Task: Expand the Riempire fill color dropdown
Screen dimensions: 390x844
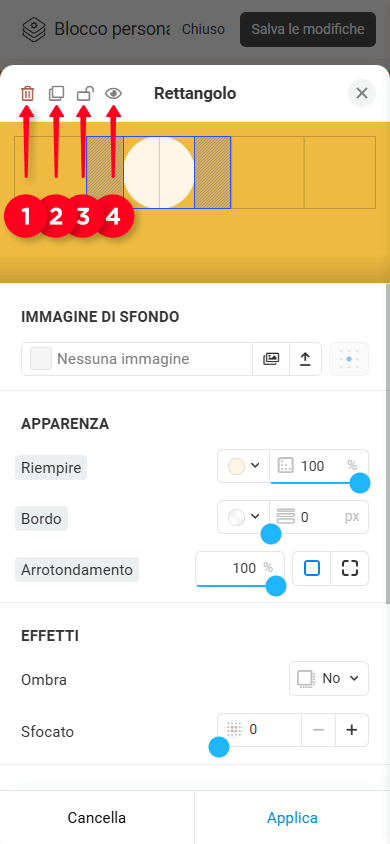Action: 244,466
